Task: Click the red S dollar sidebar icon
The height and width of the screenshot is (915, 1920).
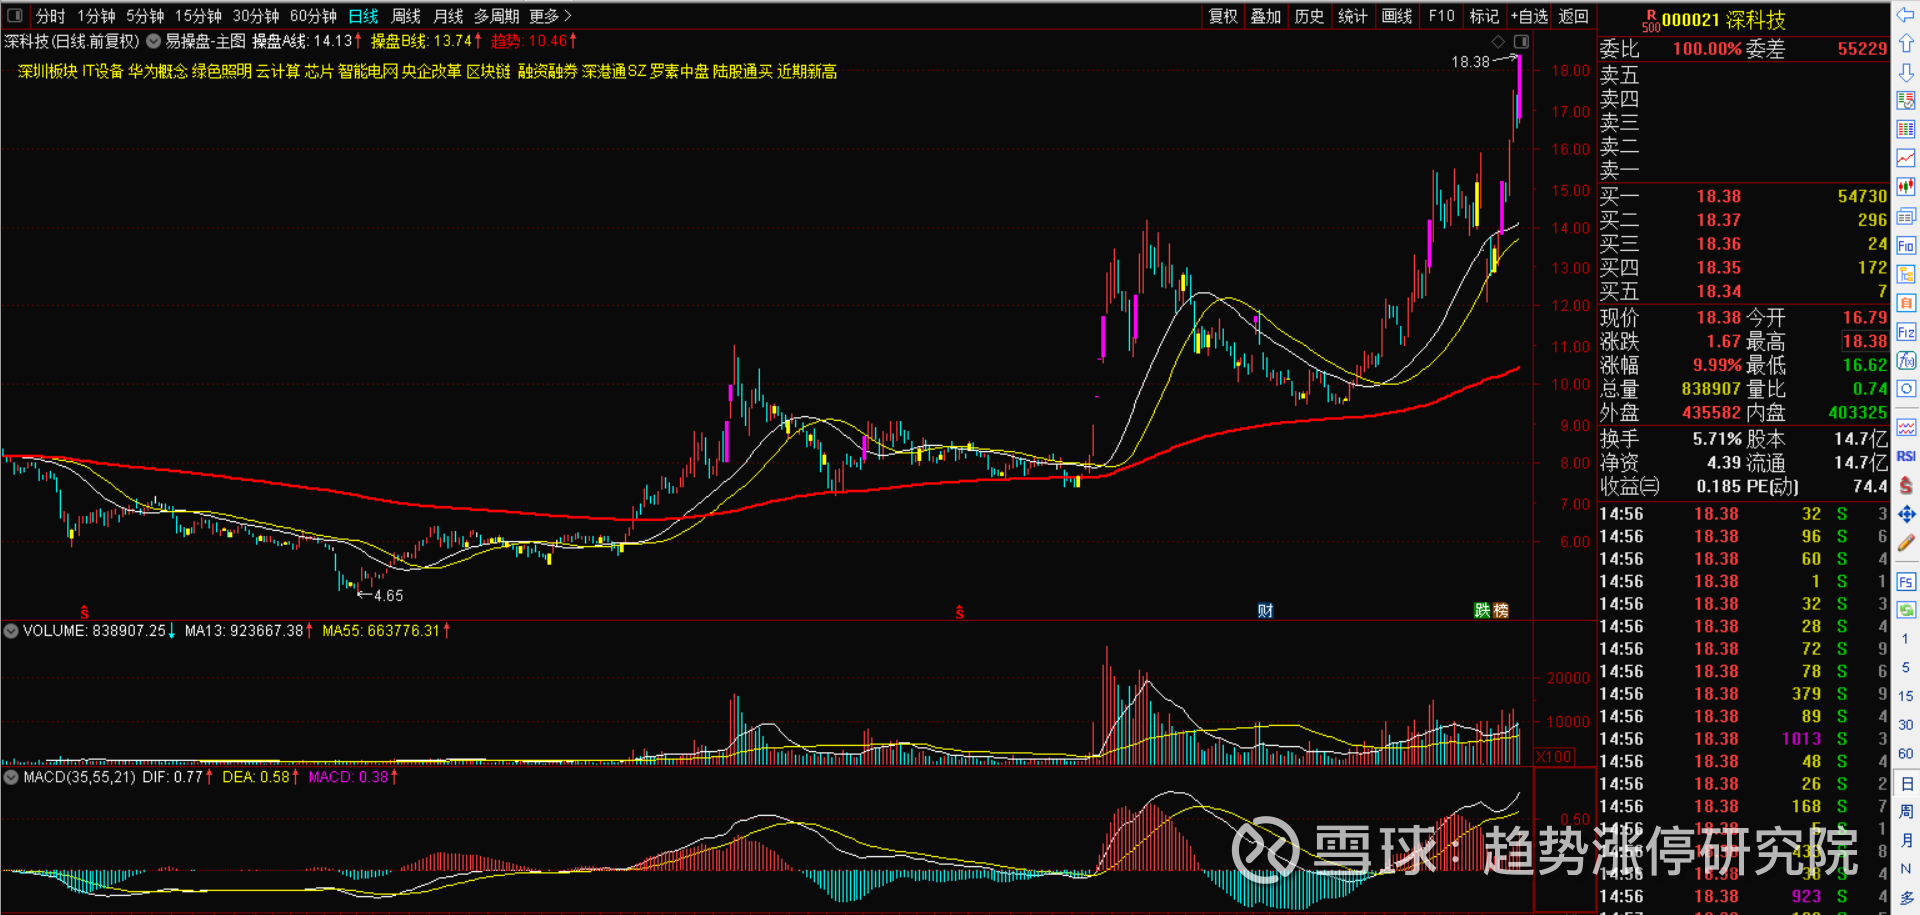Action: (x=1906, y=485)
